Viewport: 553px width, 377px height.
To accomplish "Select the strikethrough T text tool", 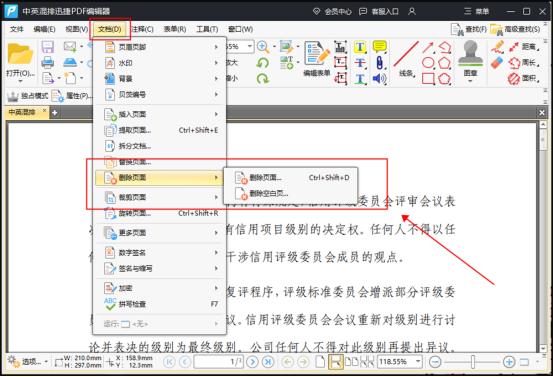I will (x=360, y=63).
